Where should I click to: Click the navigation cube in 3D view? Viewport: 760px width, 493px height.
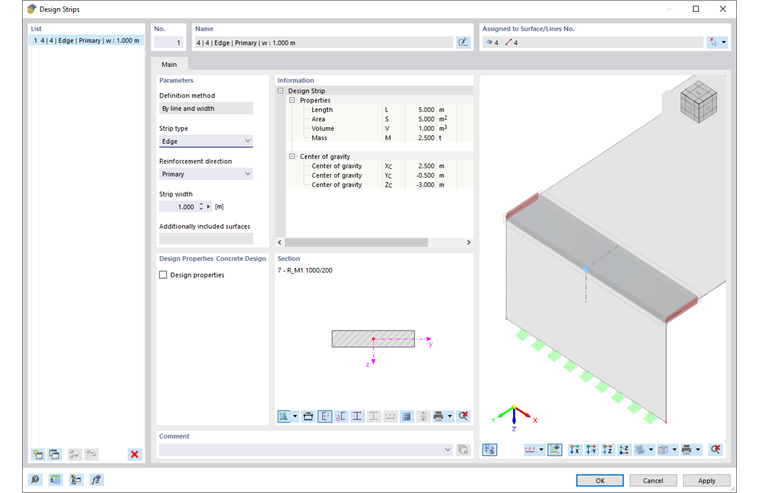pyautogui.click(x=698, y=101)
